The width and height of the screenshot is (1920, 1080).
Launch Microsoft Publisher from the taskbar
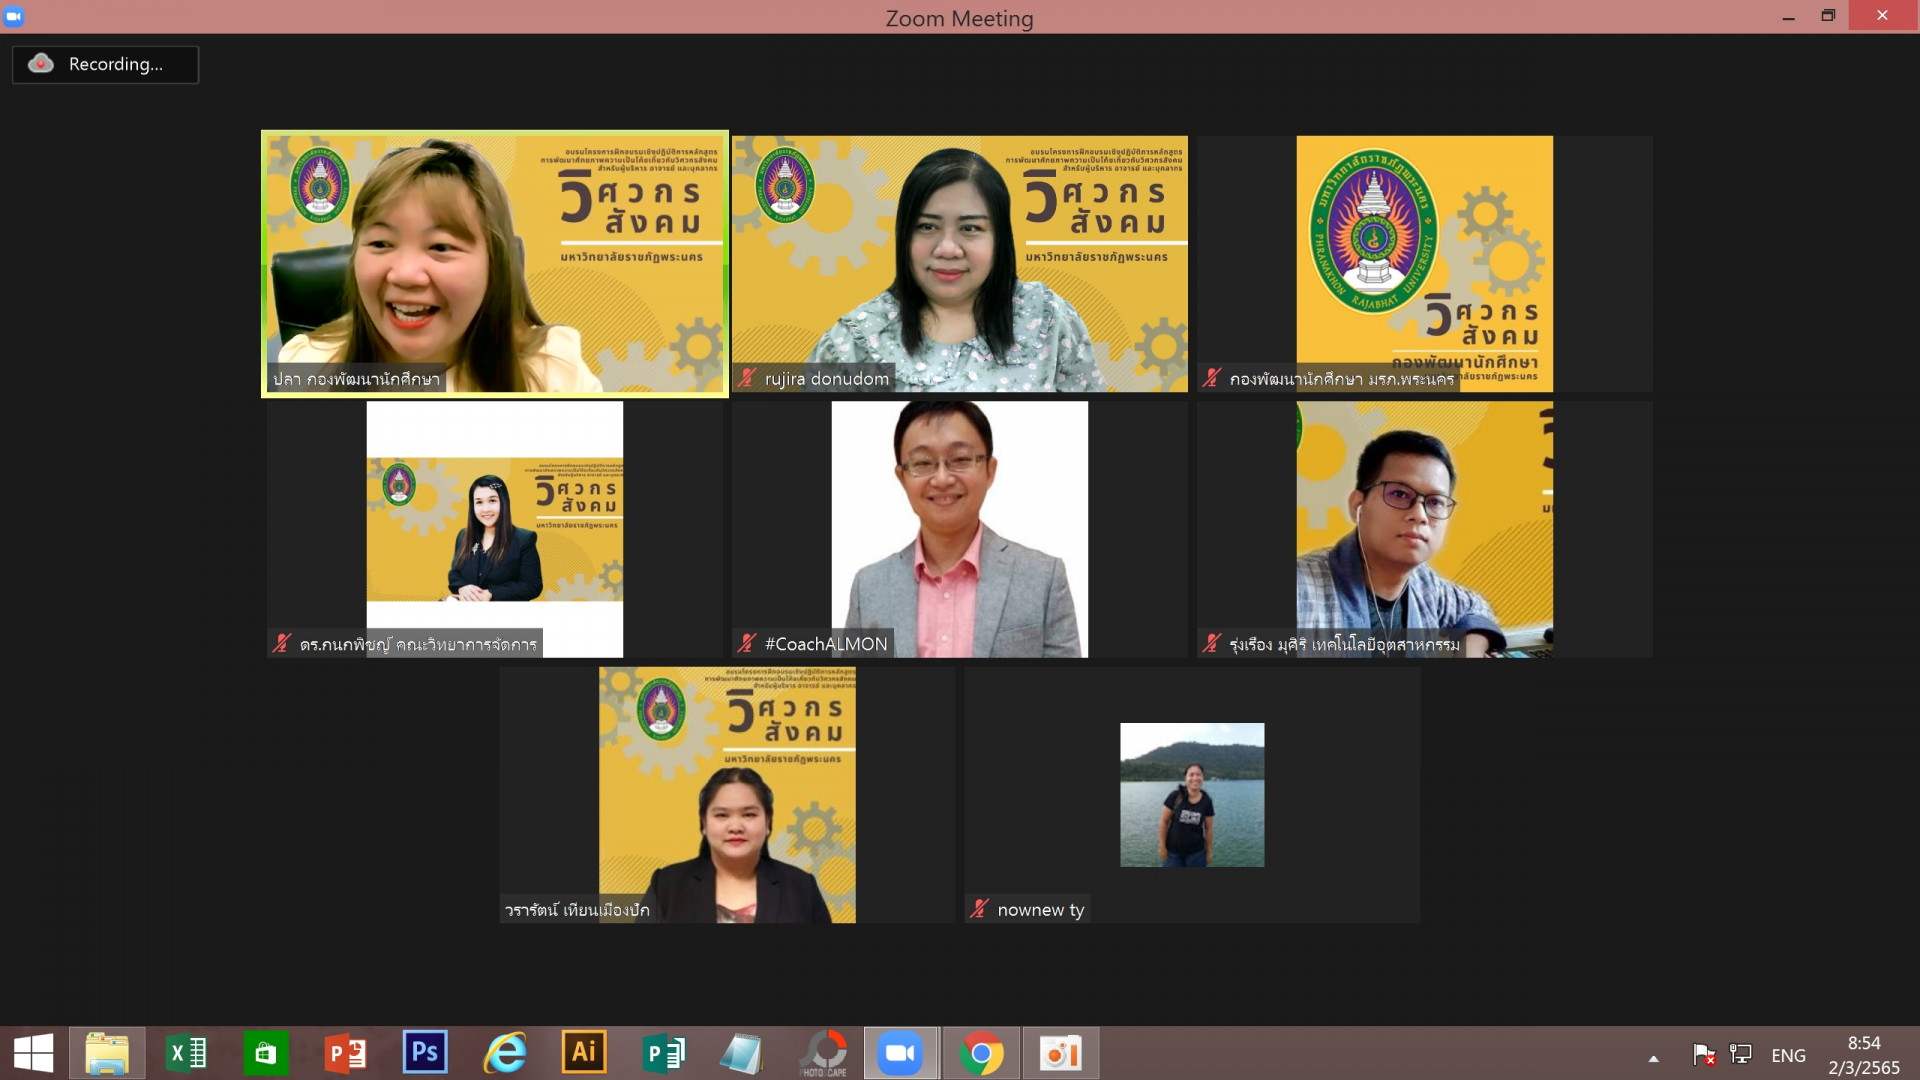663,1053
